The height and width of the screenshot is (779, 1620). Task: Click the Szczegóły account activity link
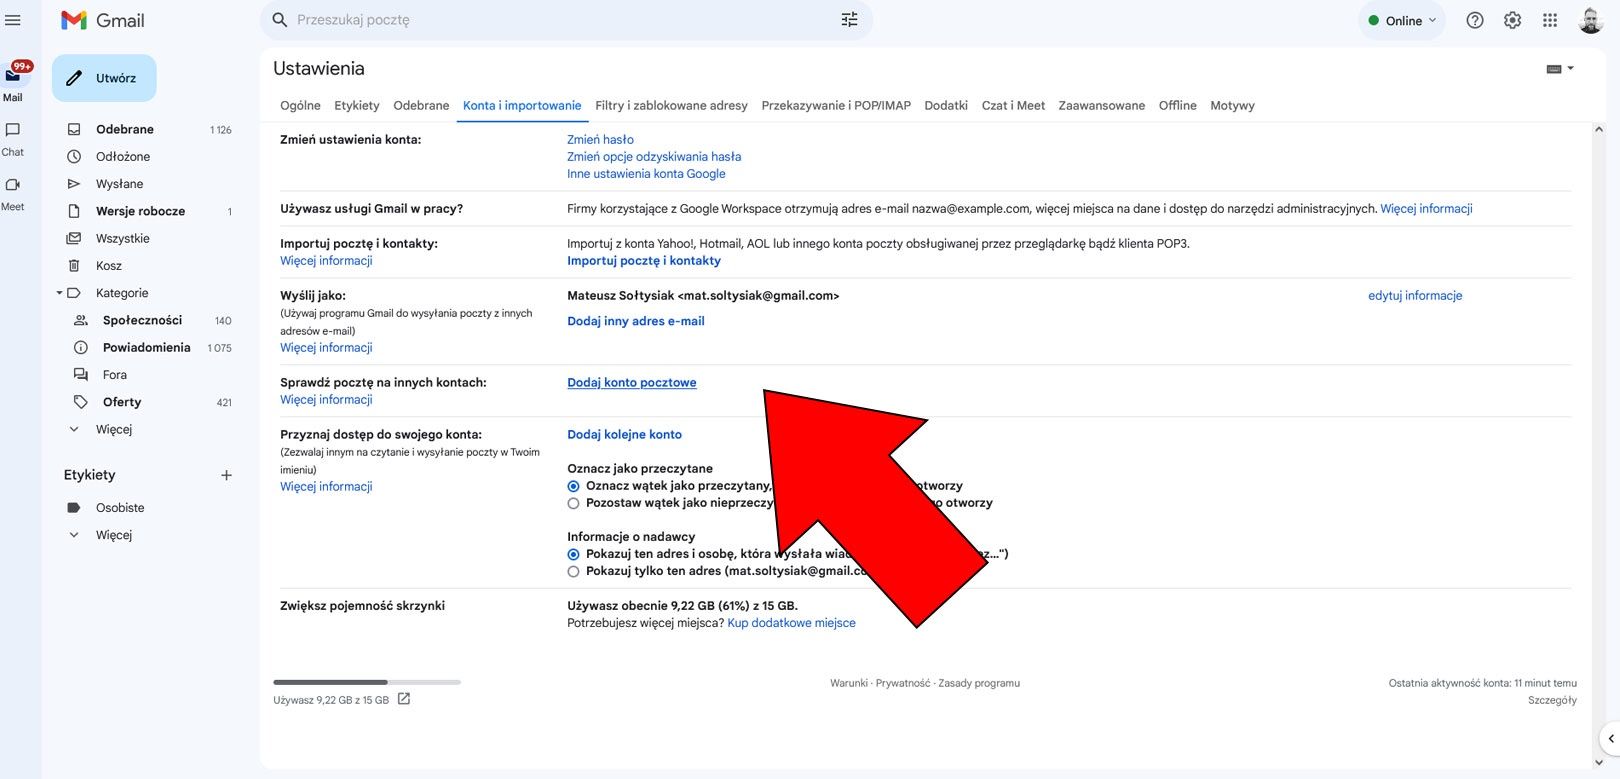tap(1552, 700)
